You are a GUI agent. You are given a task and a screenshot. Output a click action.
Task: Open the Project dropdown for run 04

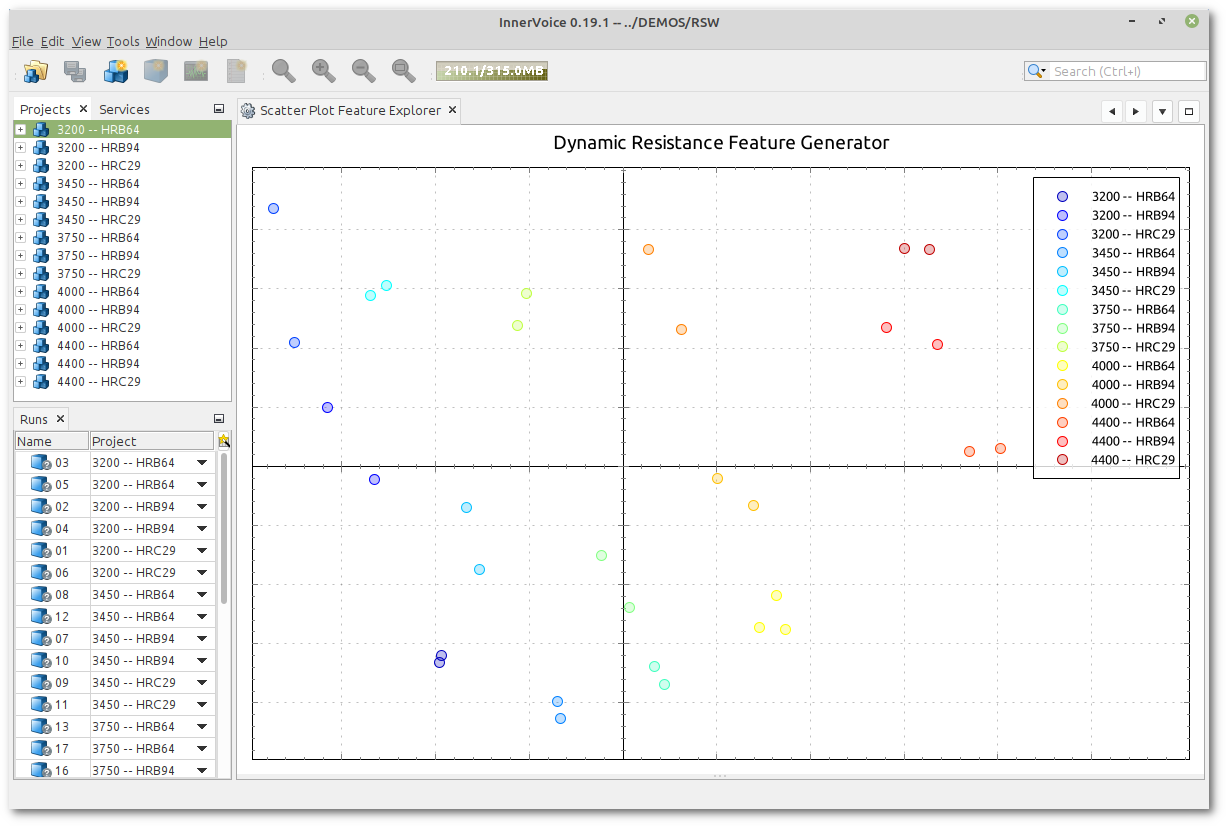pos(202,529)
